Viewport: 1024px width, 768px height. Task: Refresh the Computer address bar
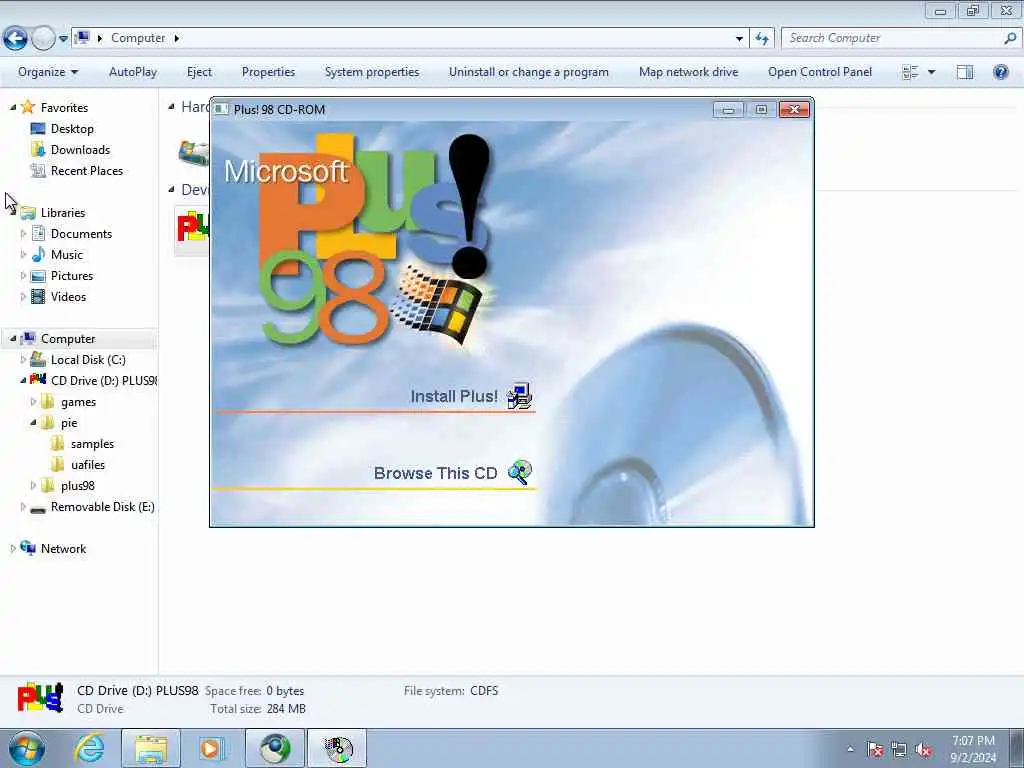tap(762, 39)
